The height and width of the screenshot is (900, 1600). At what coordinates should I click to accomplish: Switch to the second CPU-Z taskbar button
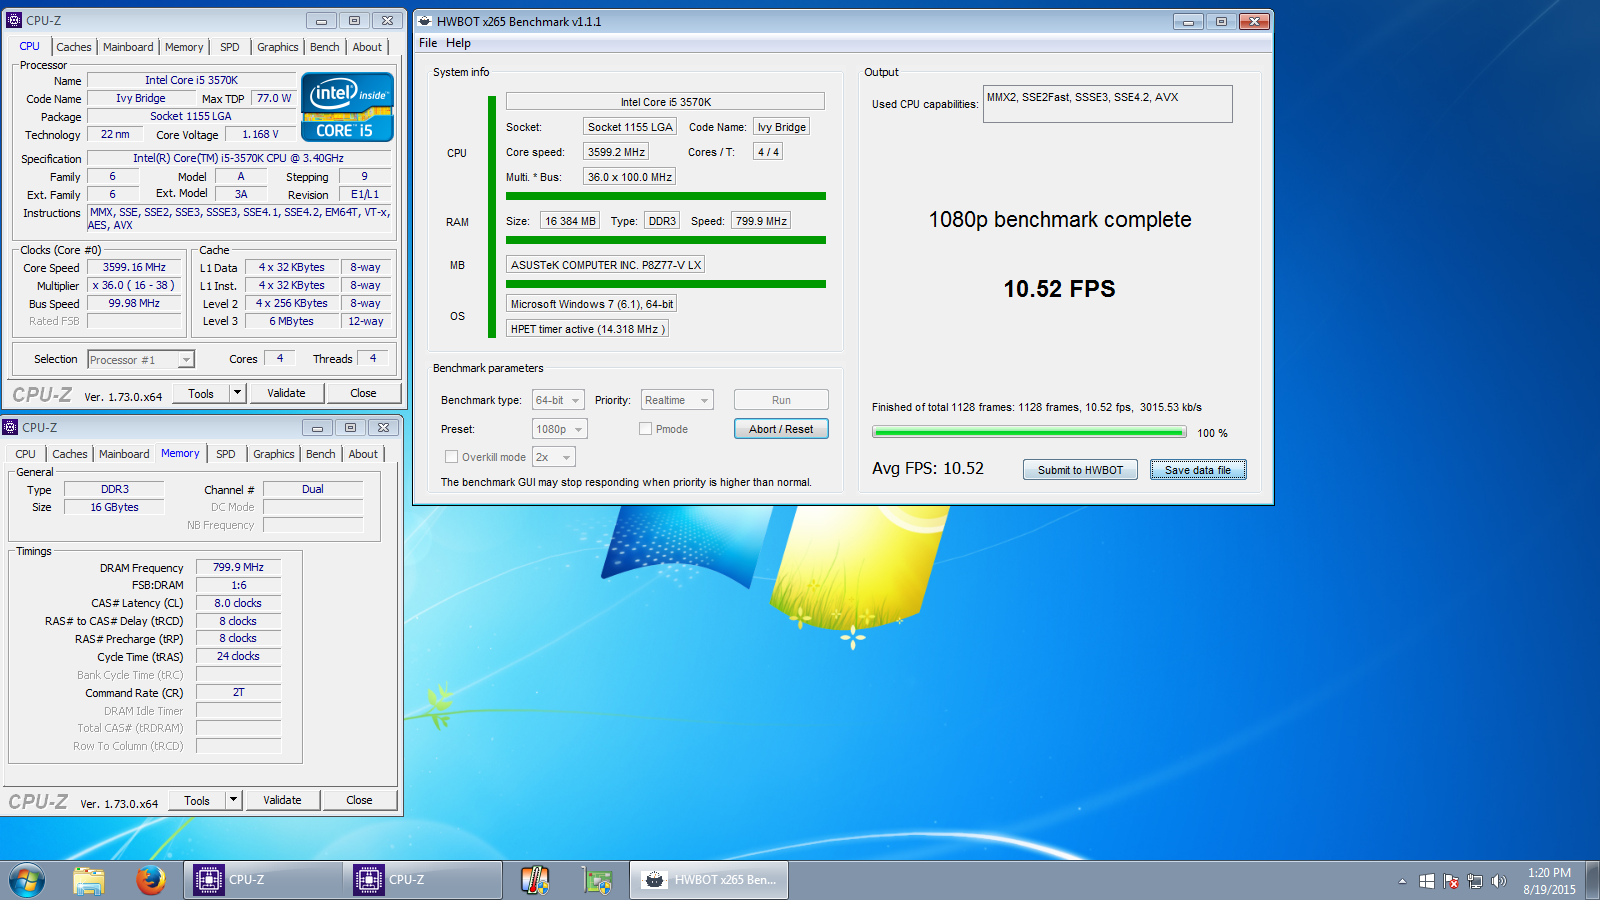423,880
